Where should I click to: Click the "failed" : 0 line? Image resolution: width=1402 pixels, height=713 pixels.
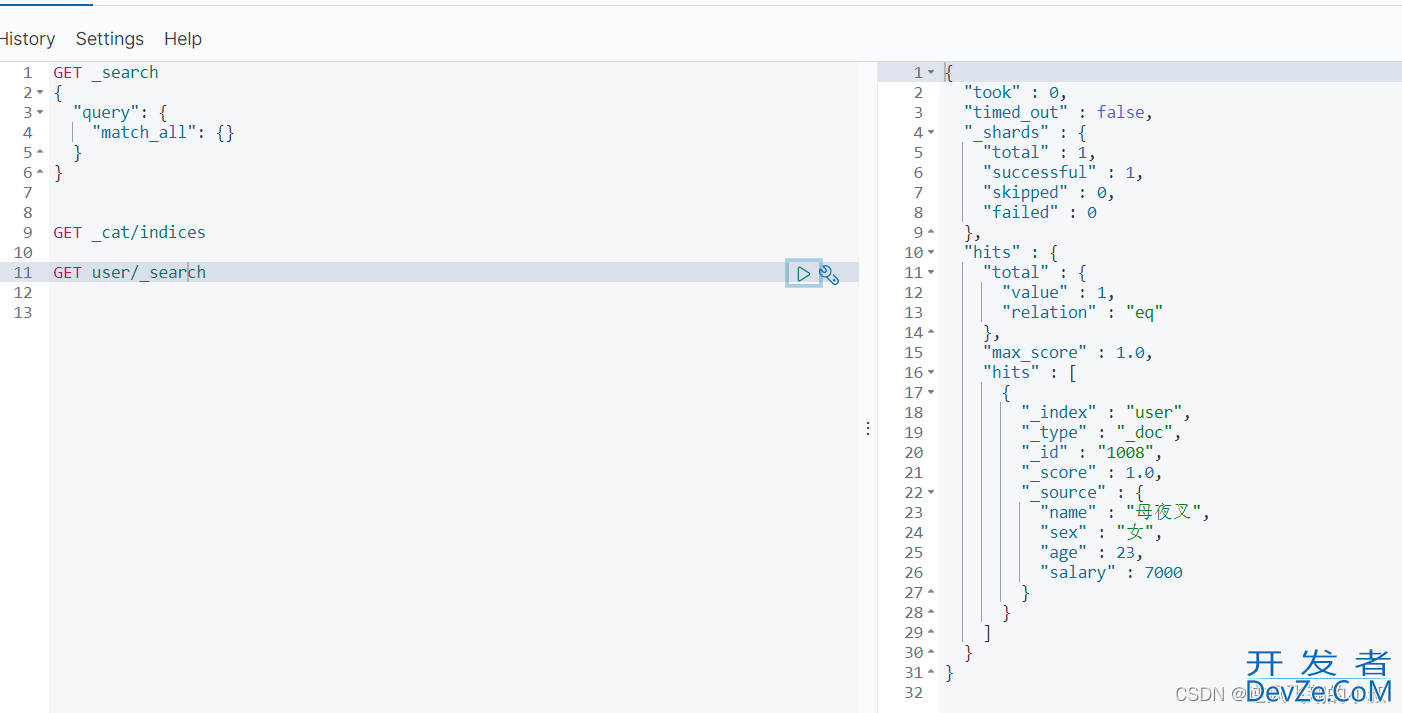point(1040,212)
